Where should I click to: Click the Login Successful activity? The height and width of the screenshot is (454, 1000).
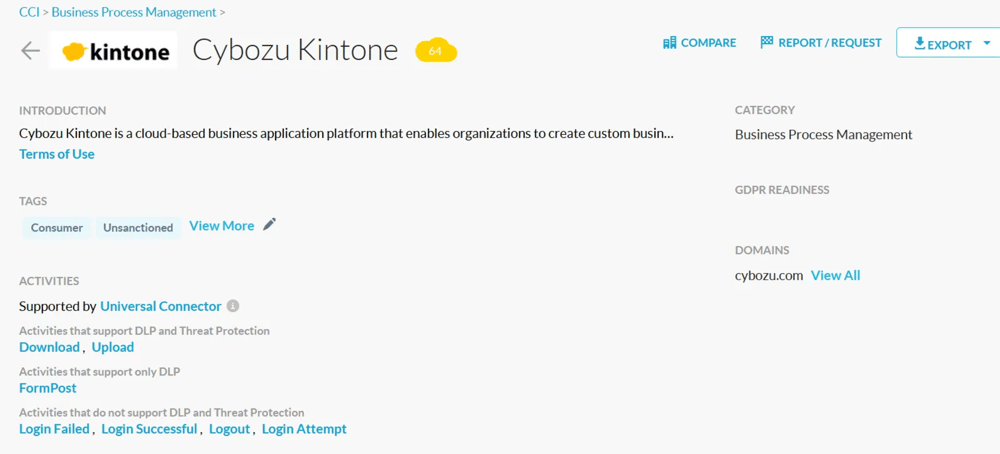coord(149,428)
